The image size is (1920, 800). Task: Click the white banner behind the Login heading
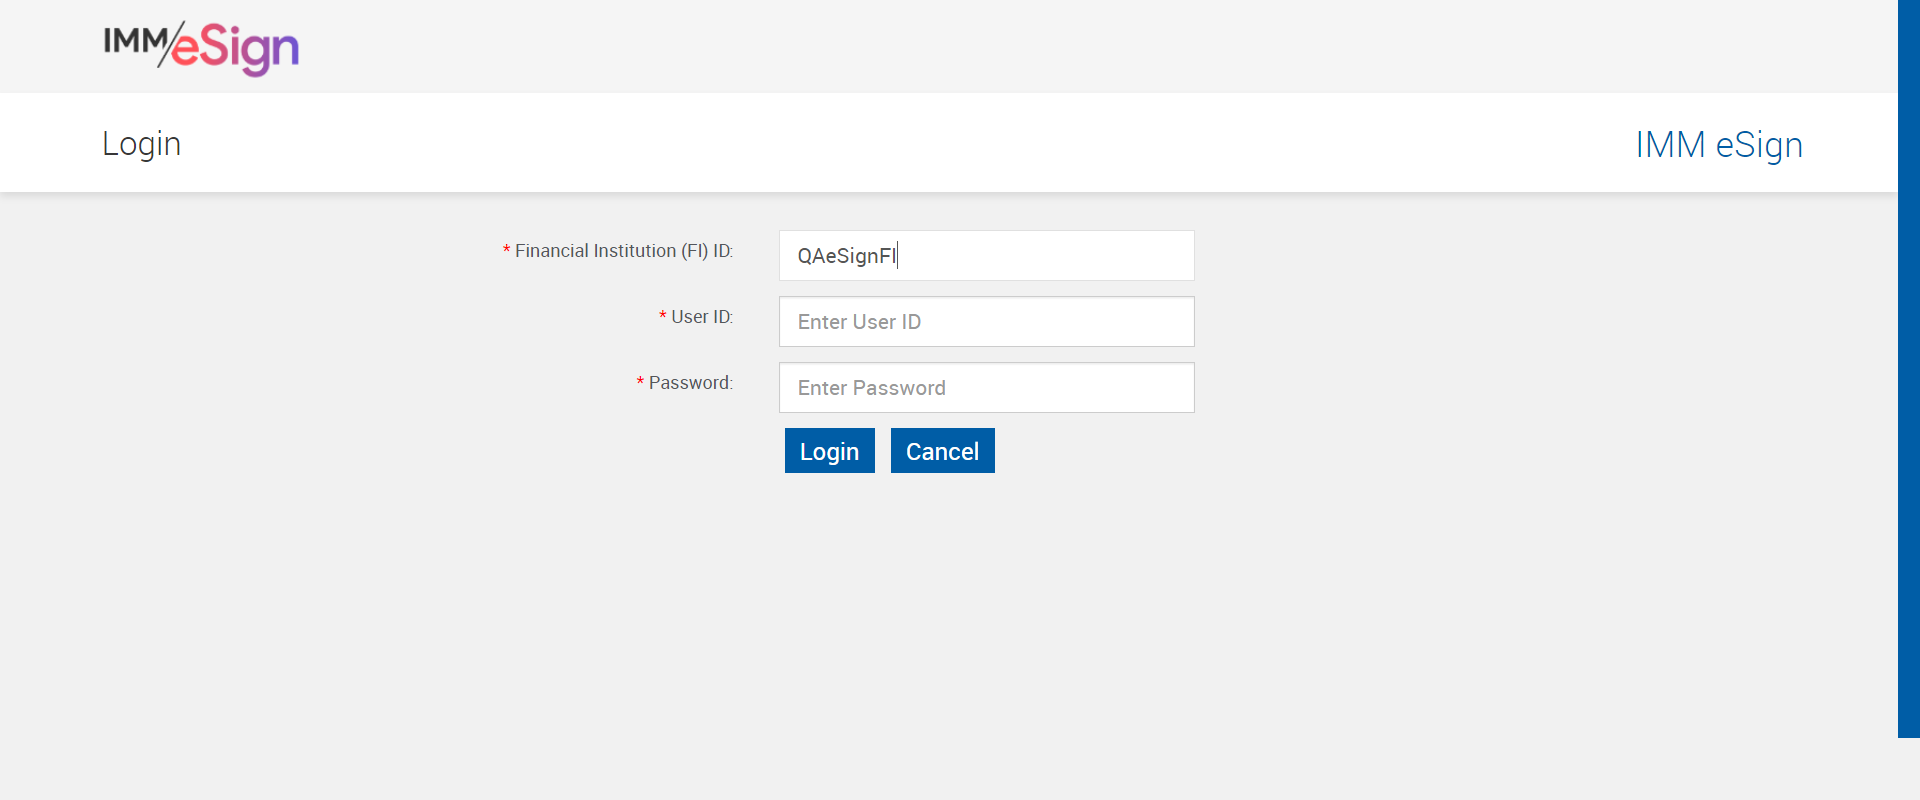click(900, 143)
